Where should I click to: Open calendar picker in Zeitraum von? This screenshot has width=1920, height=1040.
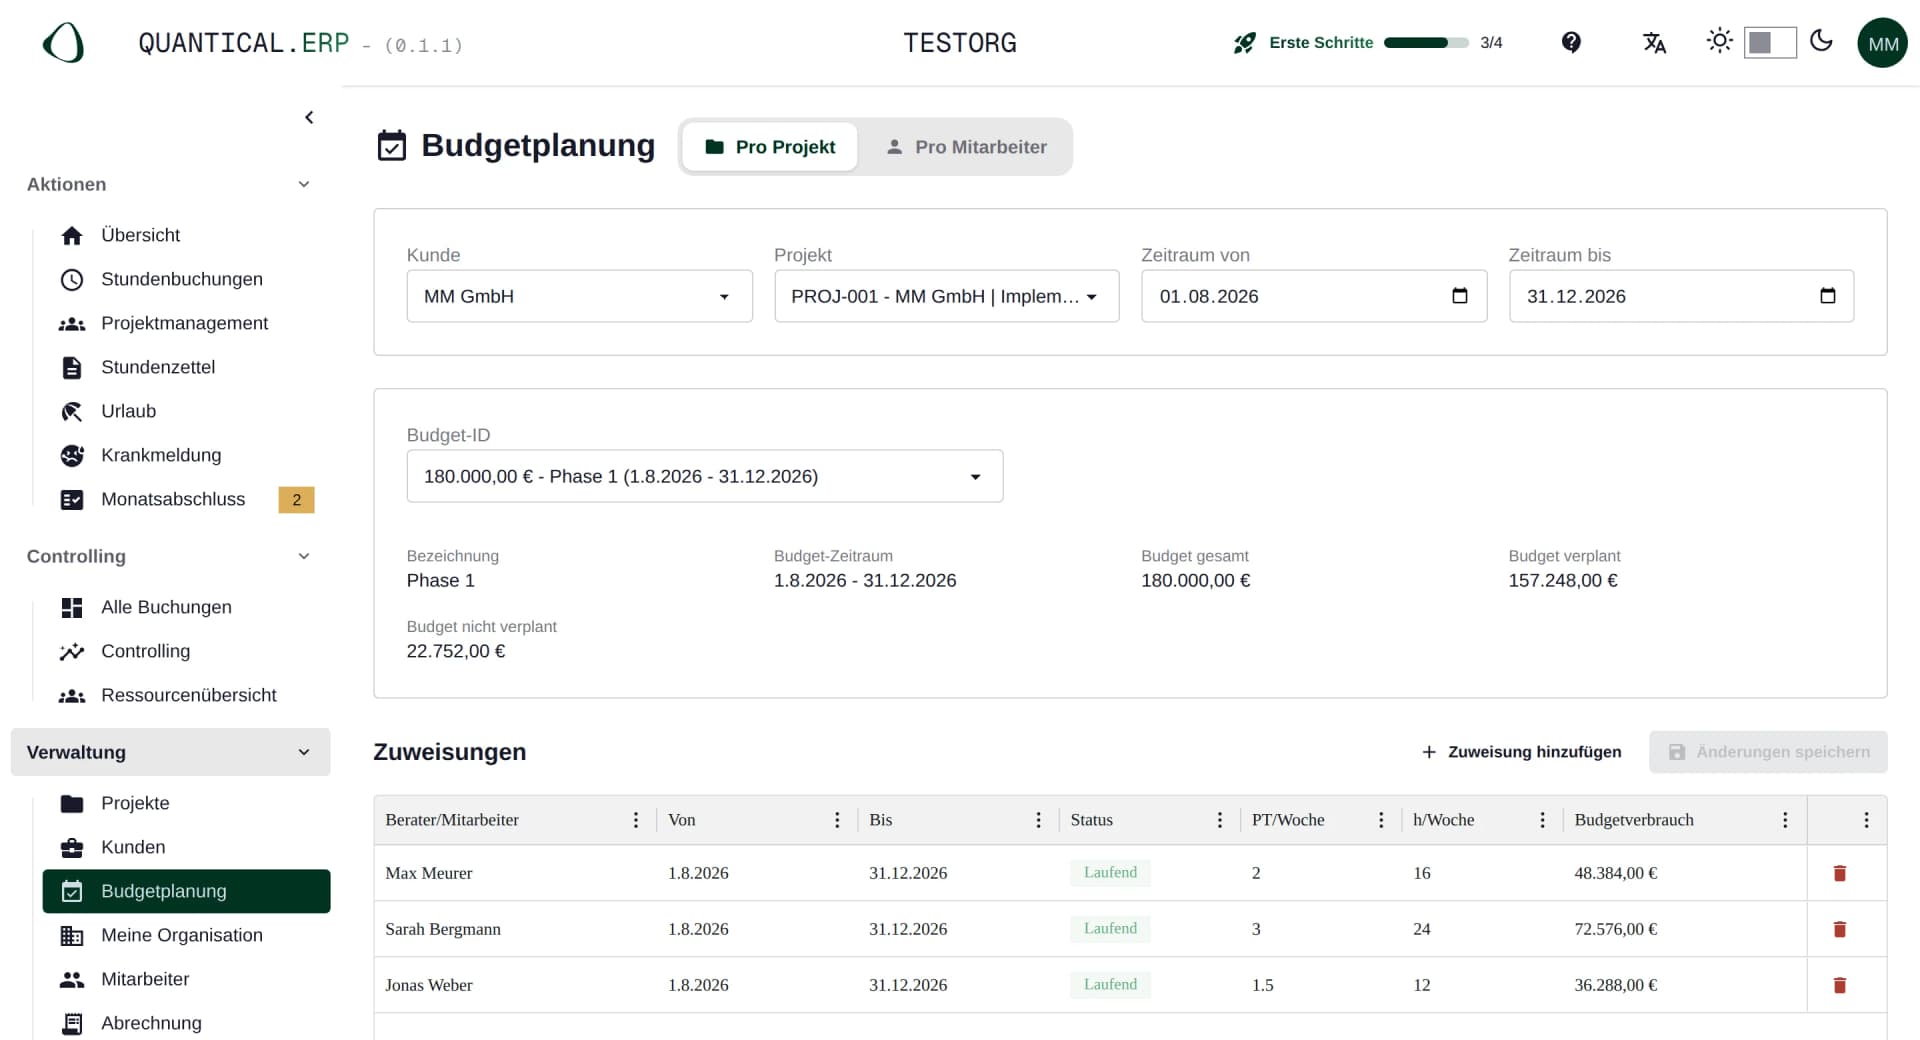point(1460,296)
